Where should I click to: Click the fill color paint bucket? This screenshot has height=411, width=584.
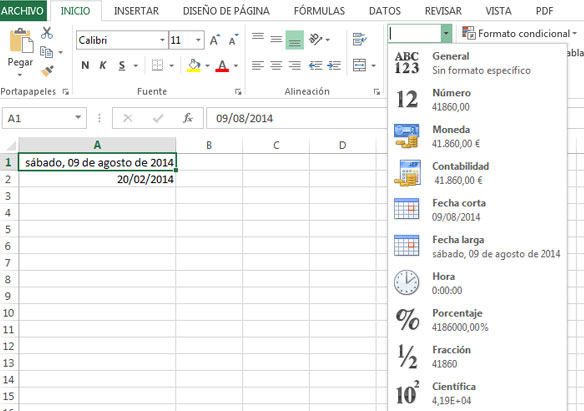[194, 66]
